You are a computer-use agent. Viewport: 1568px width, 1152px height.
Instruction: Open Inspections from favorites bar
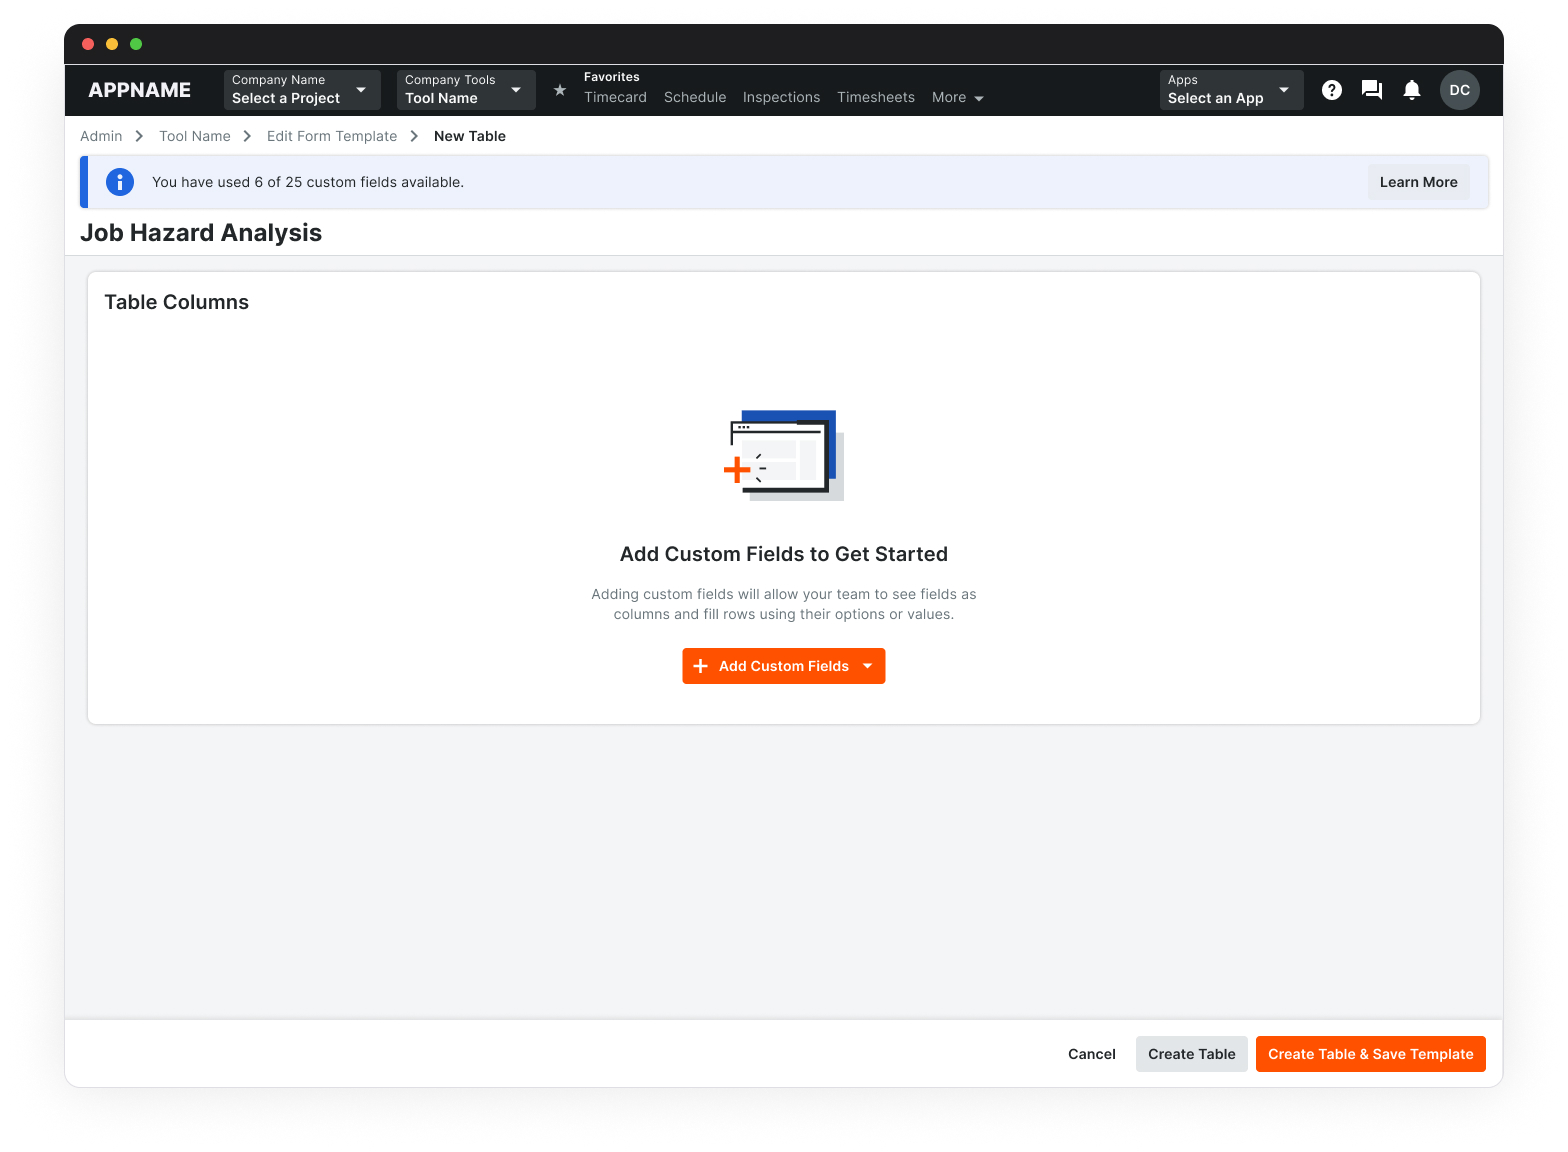pos(781,98)
